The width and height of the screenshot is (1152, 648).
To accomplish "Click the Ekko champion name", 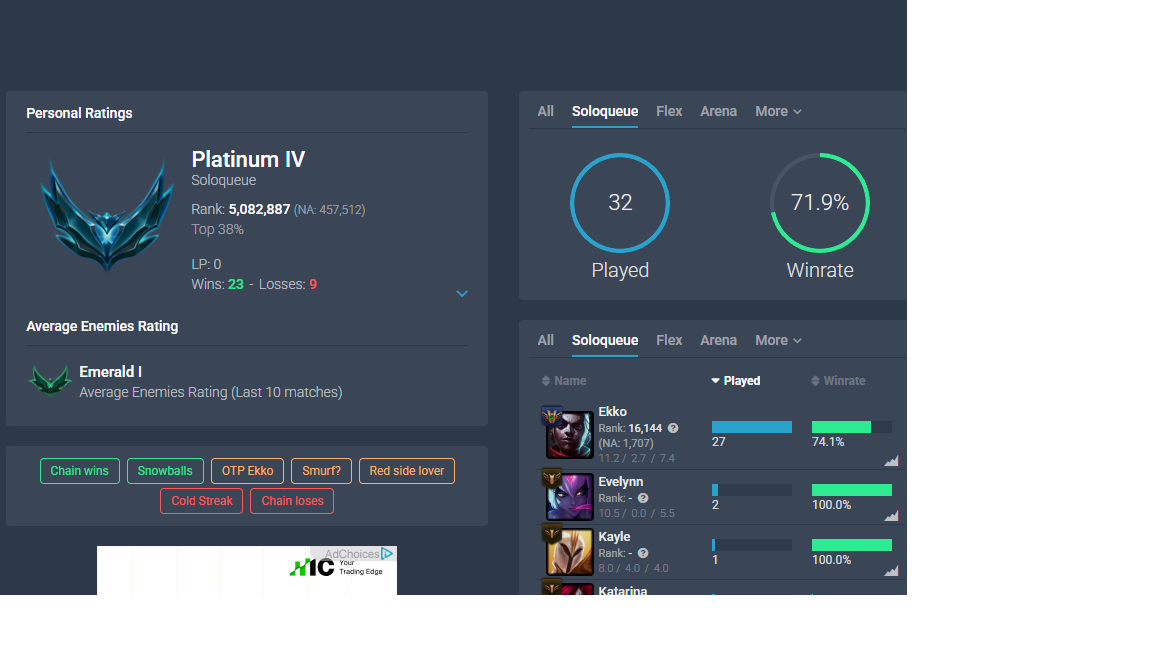I will coord(612,412).
